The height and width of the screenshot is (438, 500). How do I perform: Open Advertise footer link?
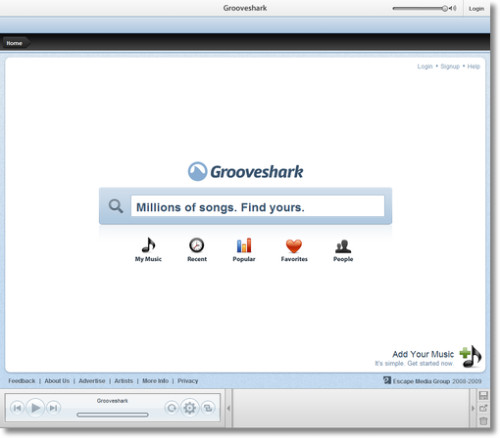(x=92, y=381)
